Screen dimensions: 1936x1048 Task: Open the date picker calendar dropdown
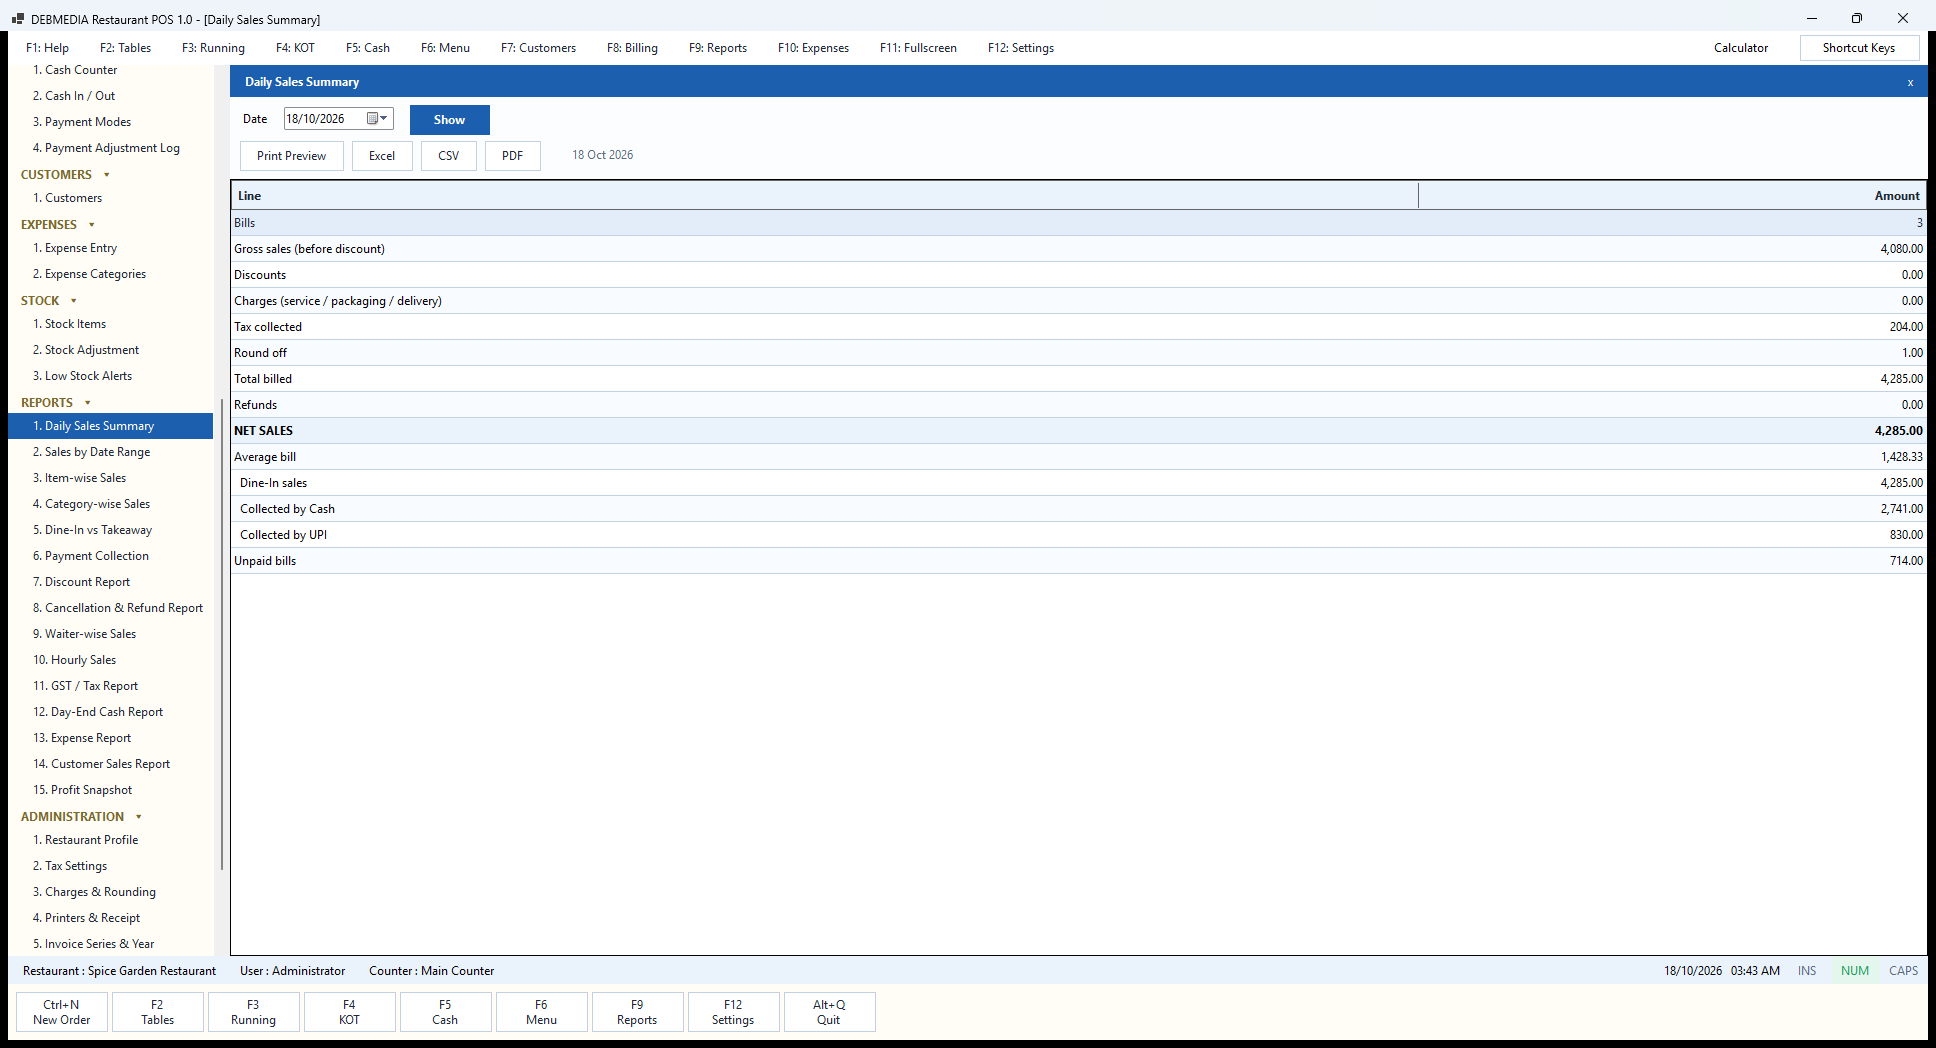pyautogui.click(x=377, y=119)
